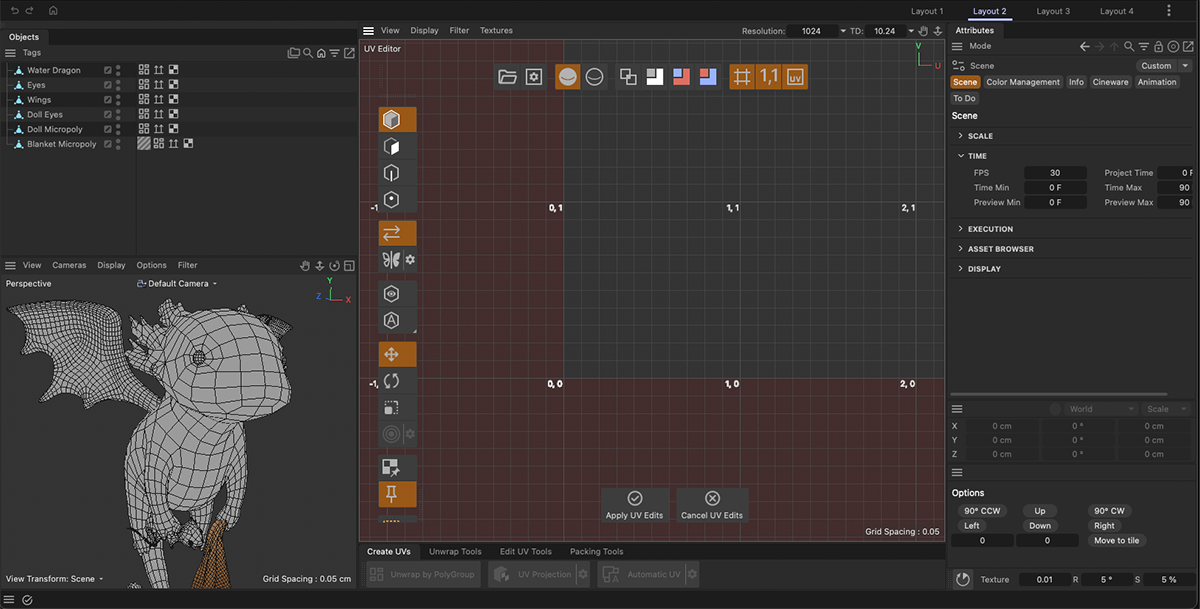Click Apply UV Edits button
This screenshot has width=1200, height=609.
coord(634,506)
